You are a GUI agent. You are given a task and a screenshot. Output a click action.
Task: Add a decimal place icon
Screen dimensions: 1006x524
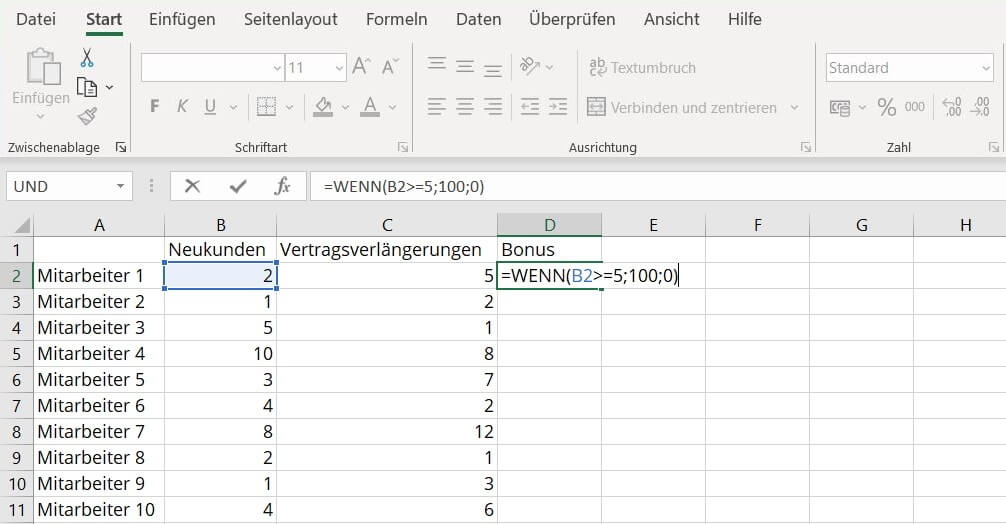coord(952,107)
